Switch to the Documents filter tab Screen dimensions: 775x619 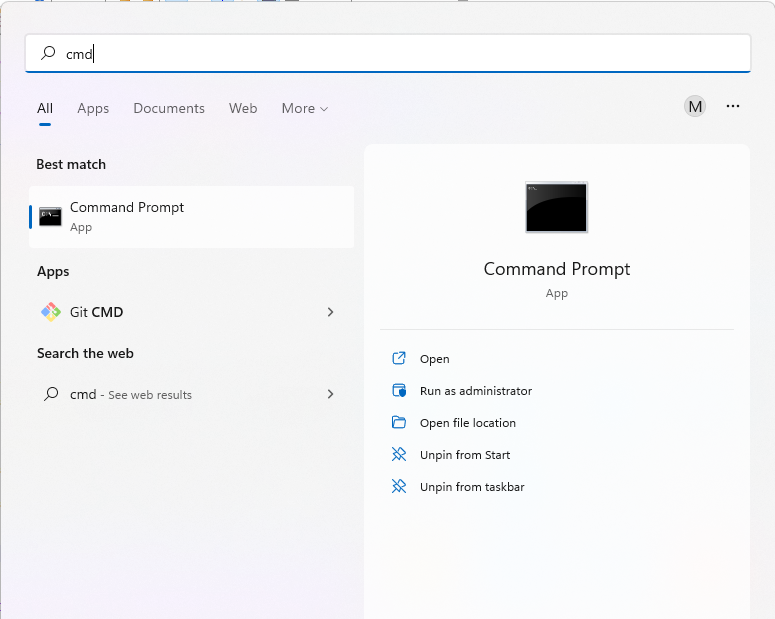click(169, 108)
